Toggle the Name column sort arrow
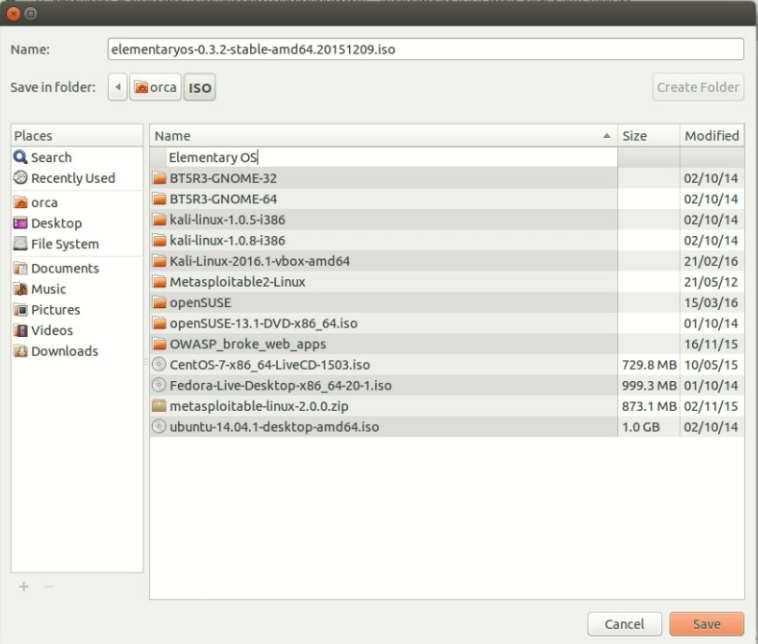The image size is (758, 644). 607,136
